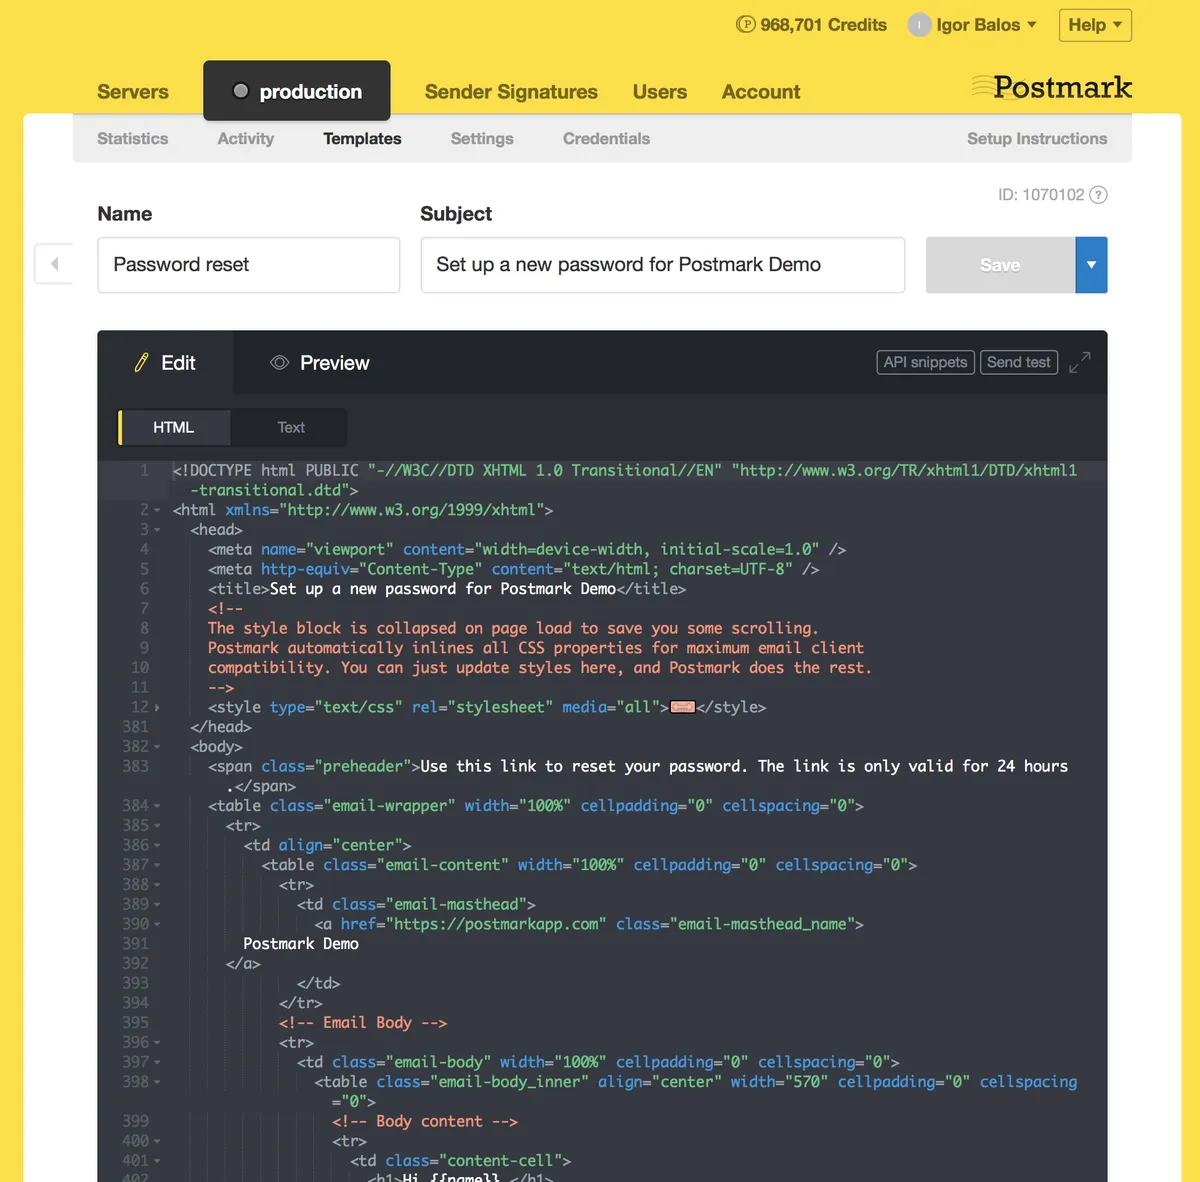The height and width of the screenshot is (1182, 1200).
Task: Click the fullscreen expand editor icon
Action: tap(1079, 362)
